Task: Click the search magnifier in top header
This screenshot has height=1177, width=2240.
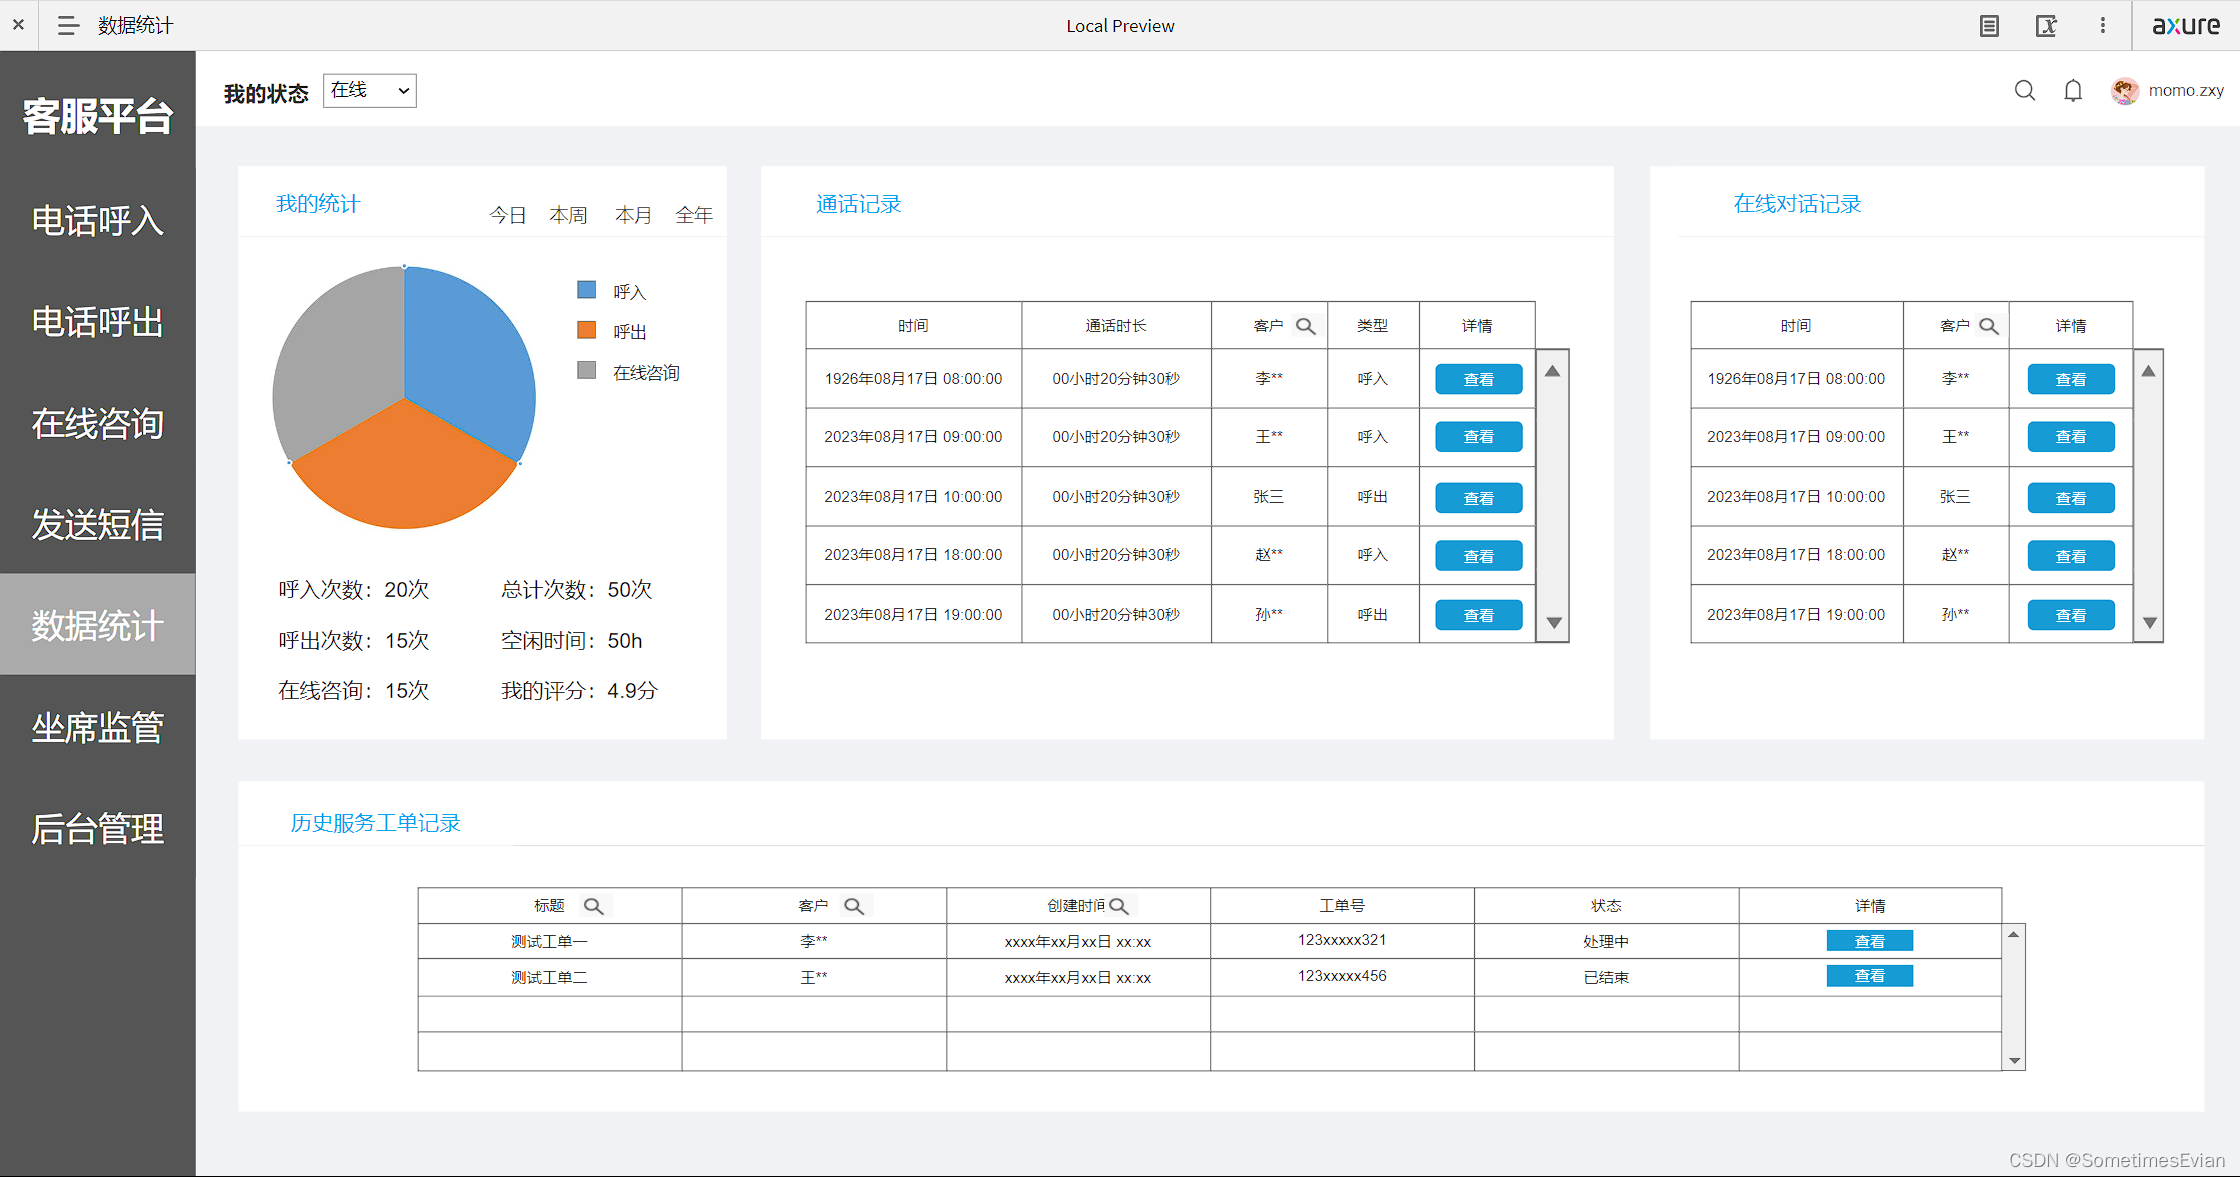Action: (x=2024, y=91)
